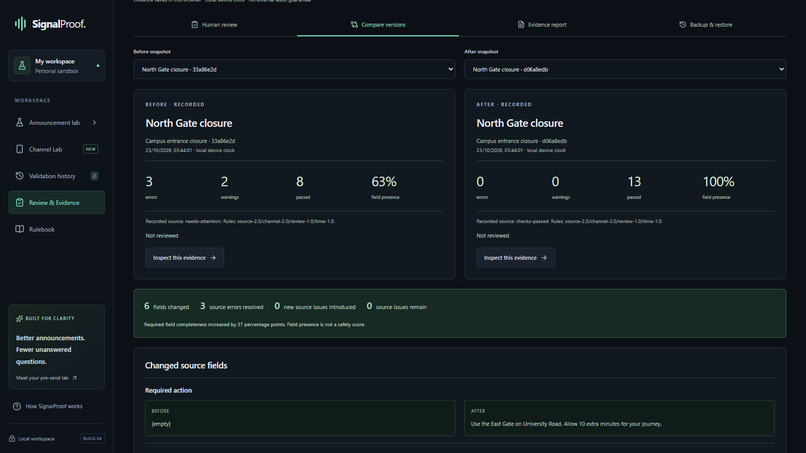Click the BUILD 84 badge
The height and width of the screenshot is (453, 806).
point(93,439)
